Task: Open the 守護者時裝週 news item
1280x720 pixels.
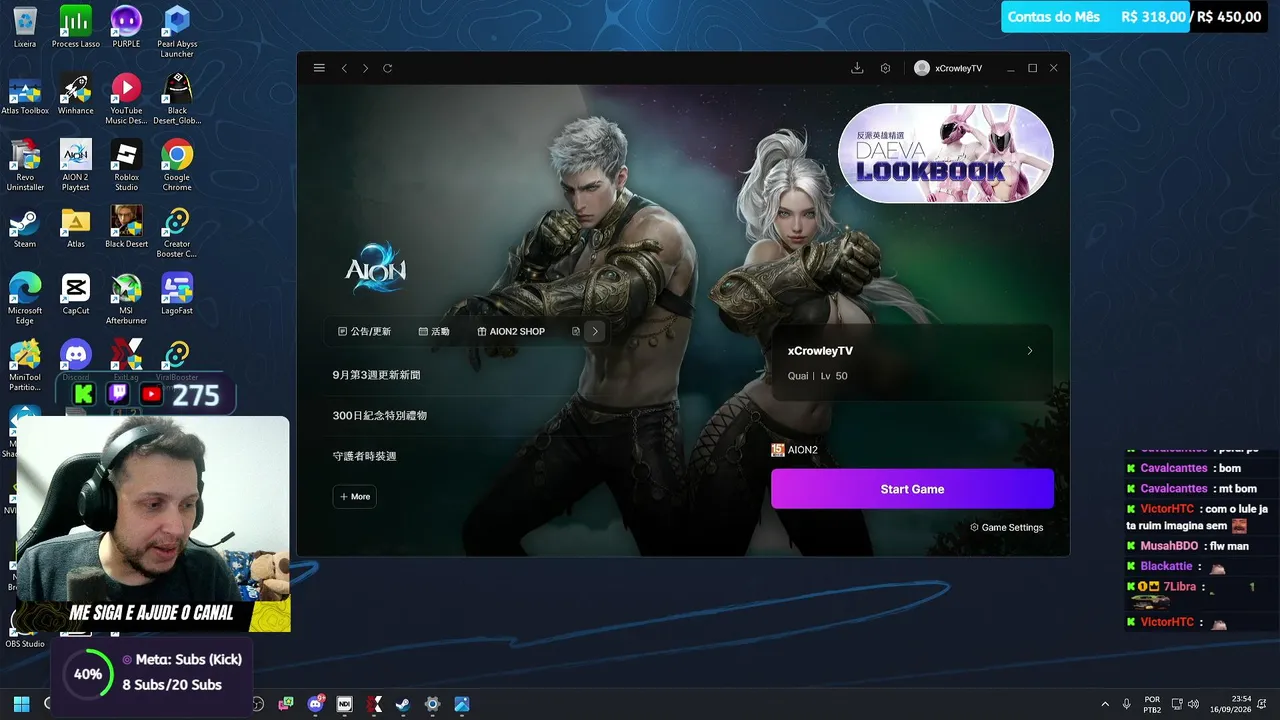Action: (x=364, y=456)
